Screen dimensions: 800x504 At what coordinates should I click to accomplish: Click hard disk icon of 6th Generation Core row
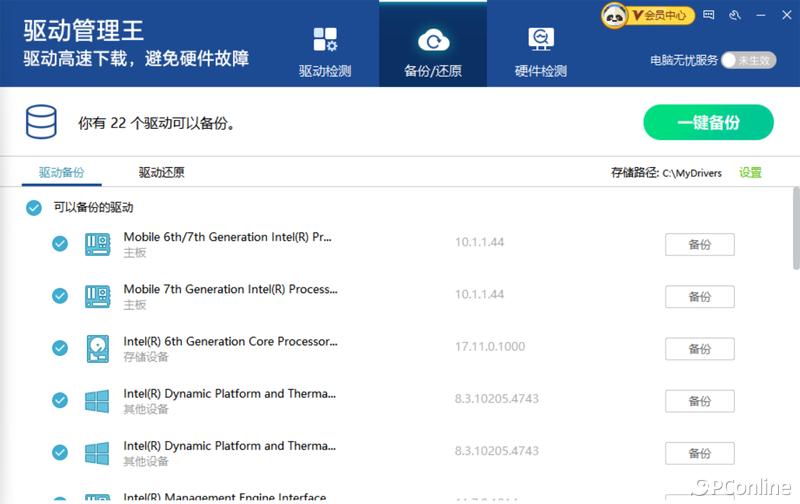click(97, 349)
